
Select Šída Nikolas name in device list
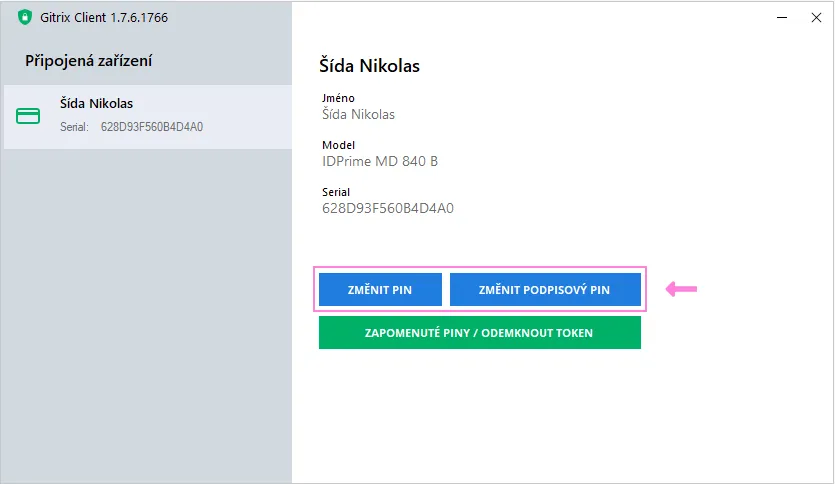96,103
